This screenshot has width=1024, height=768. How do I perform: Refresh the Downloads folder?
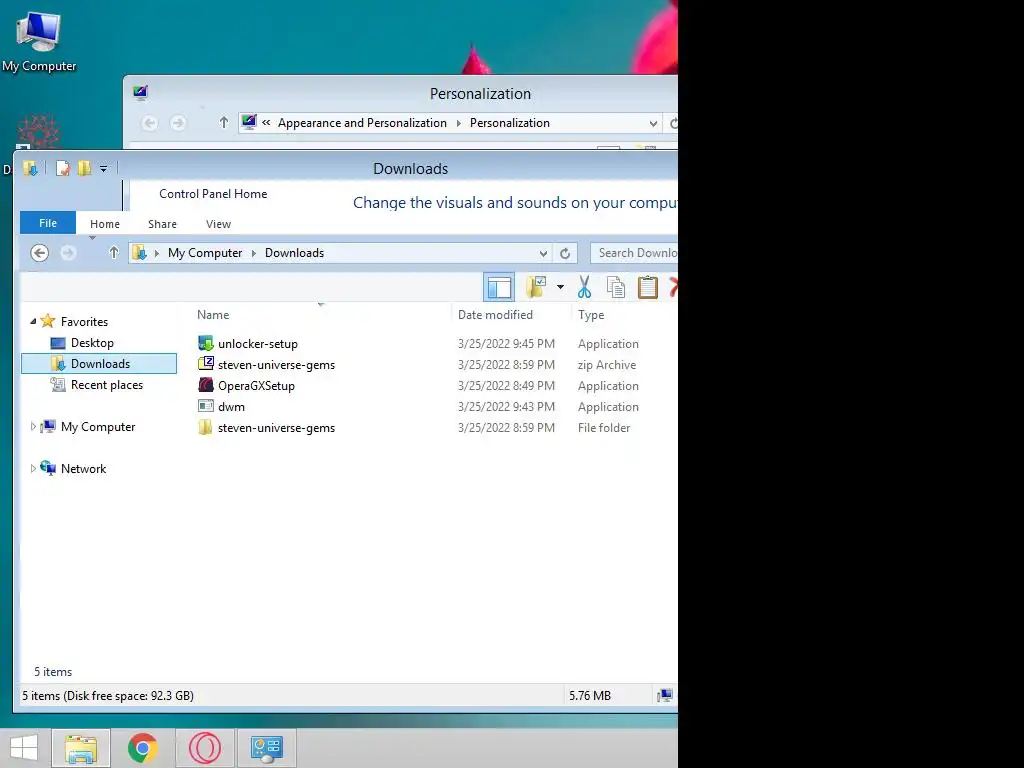[565, 253]
